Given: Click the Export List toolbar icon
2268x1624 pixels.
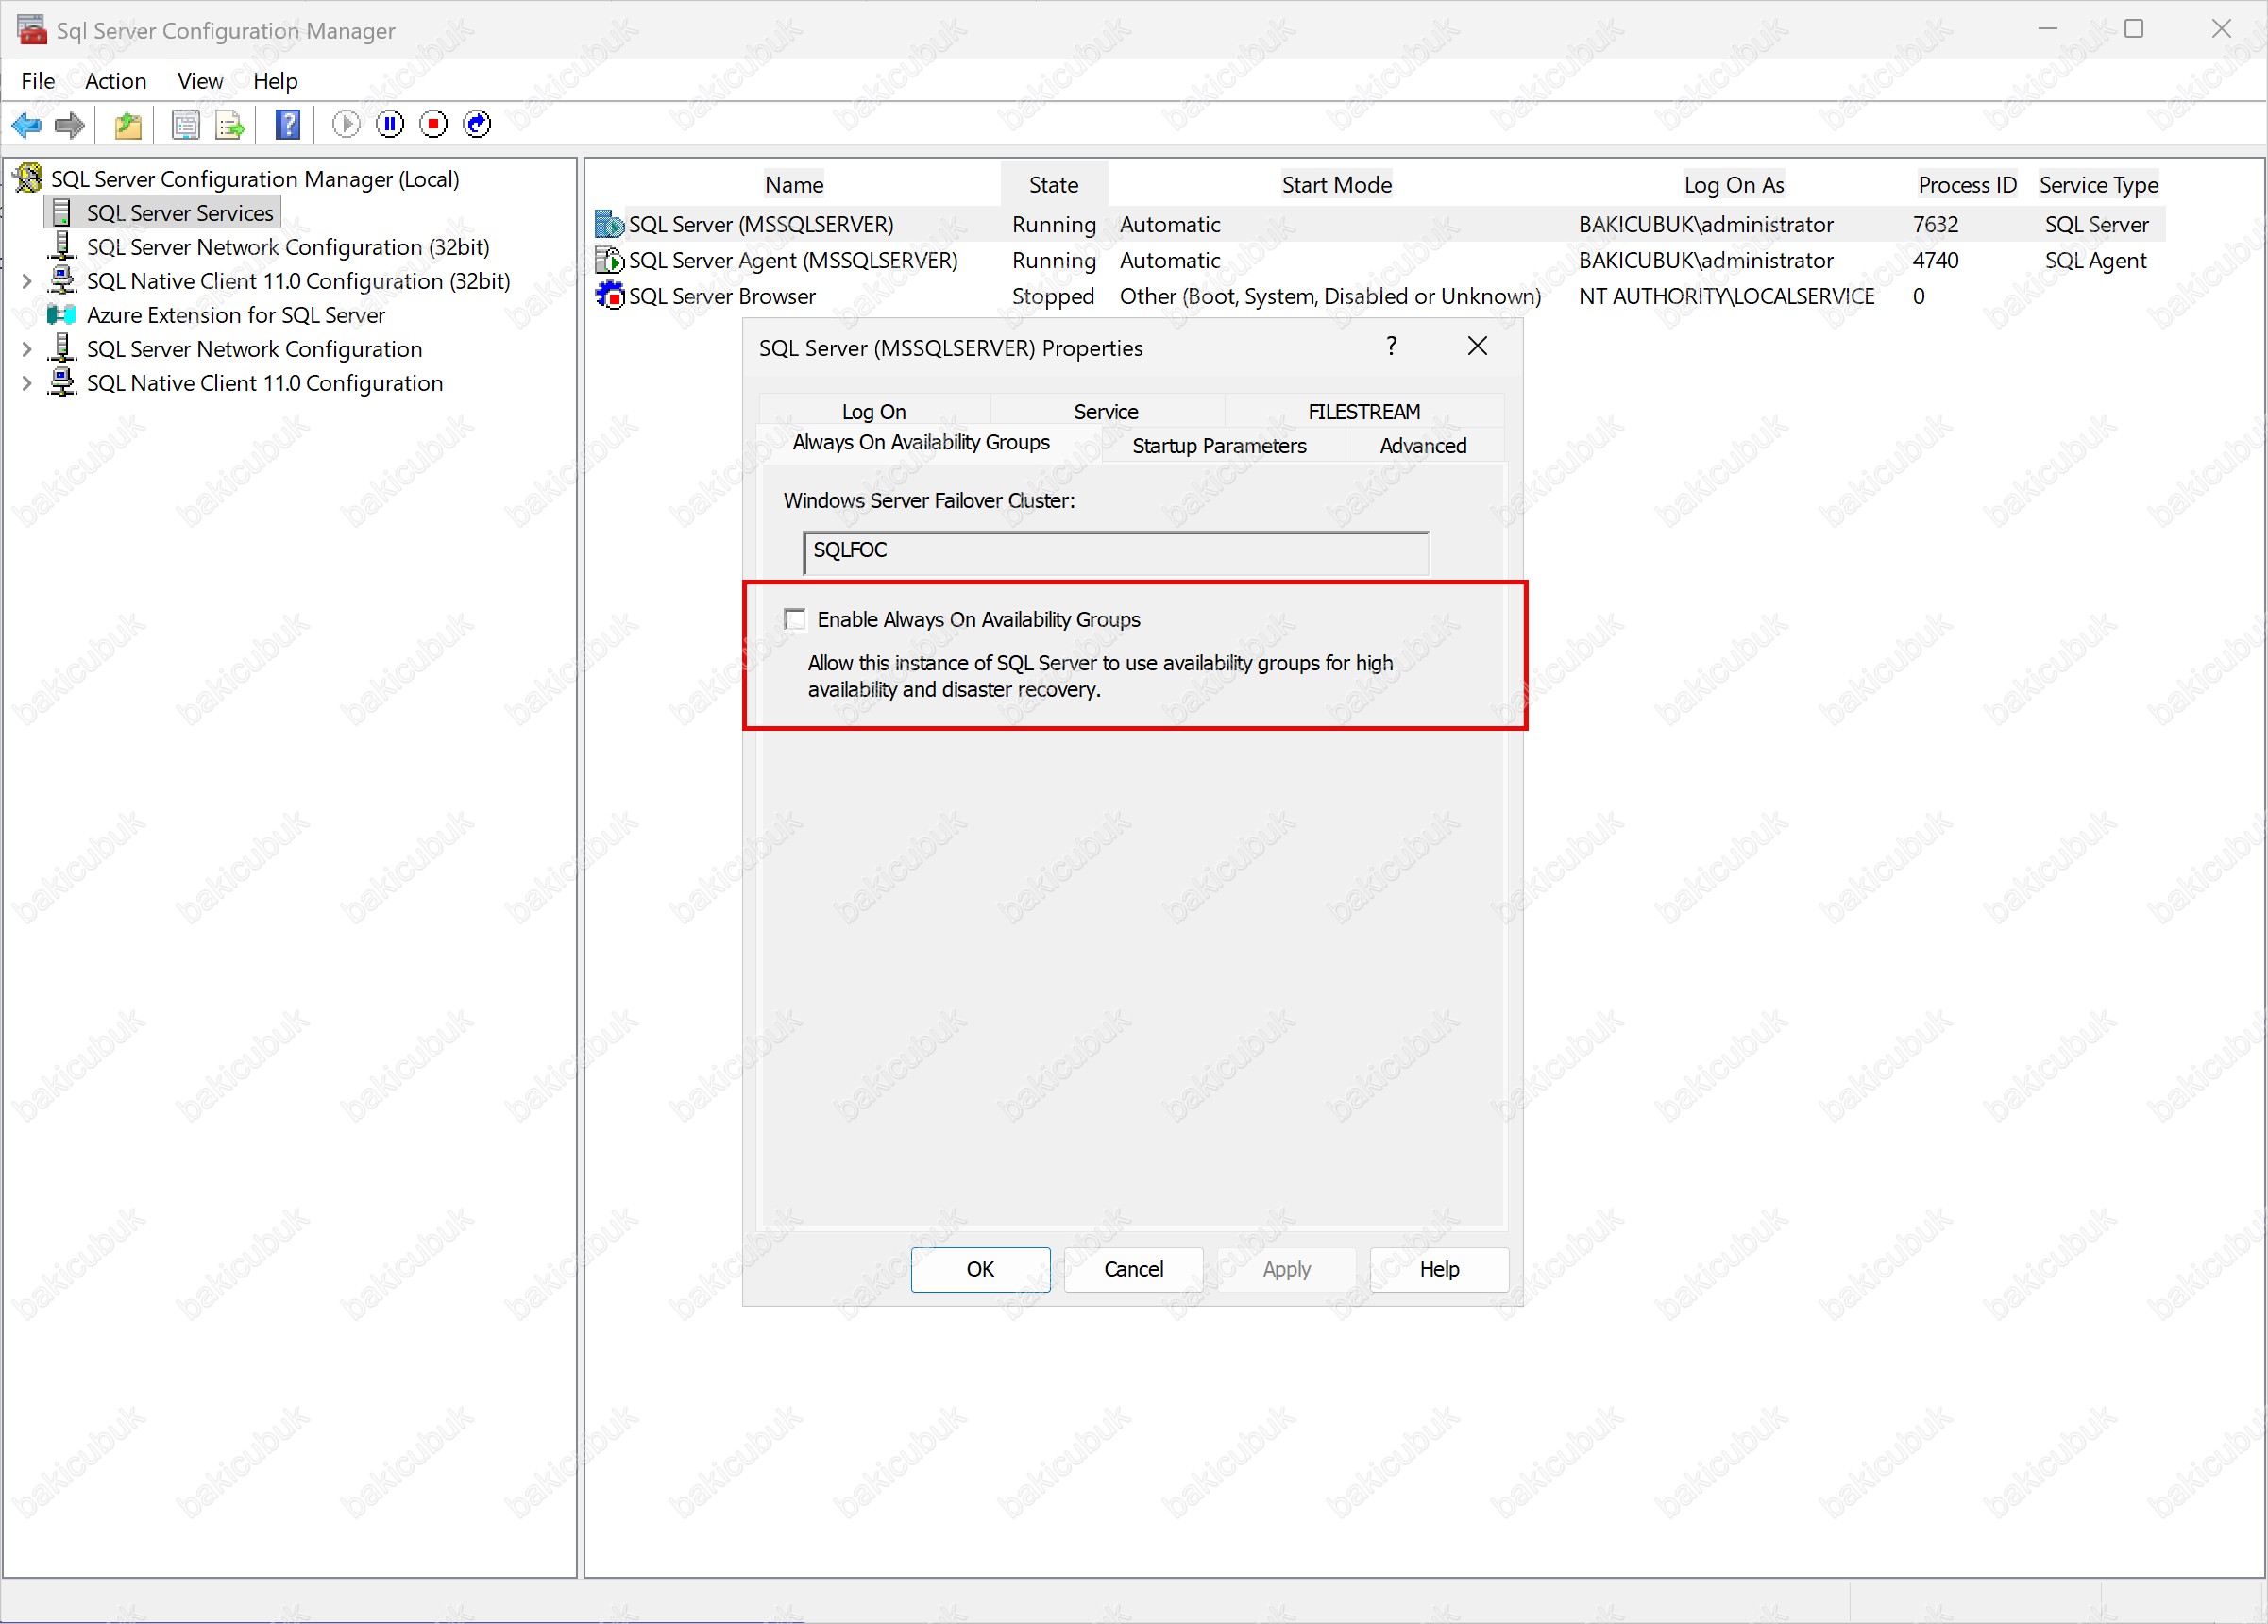Looking at the screenshot, I should coord(230,124).
